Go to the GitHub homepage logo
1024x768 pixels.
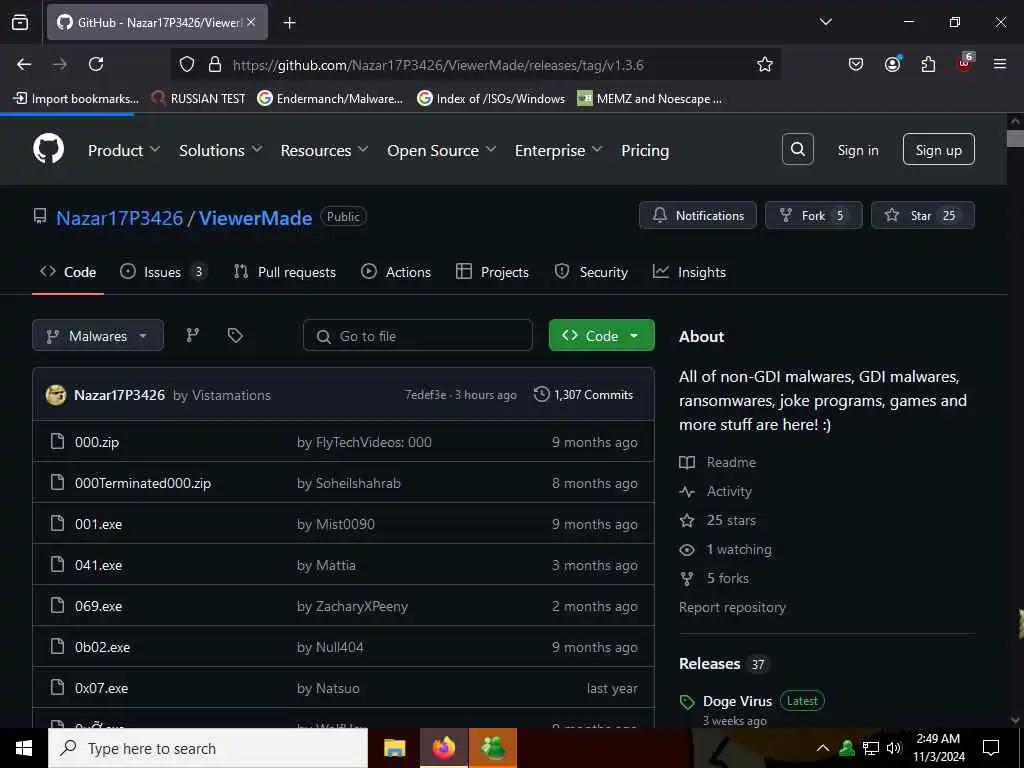pyautogui.click(x=48, y=149)
